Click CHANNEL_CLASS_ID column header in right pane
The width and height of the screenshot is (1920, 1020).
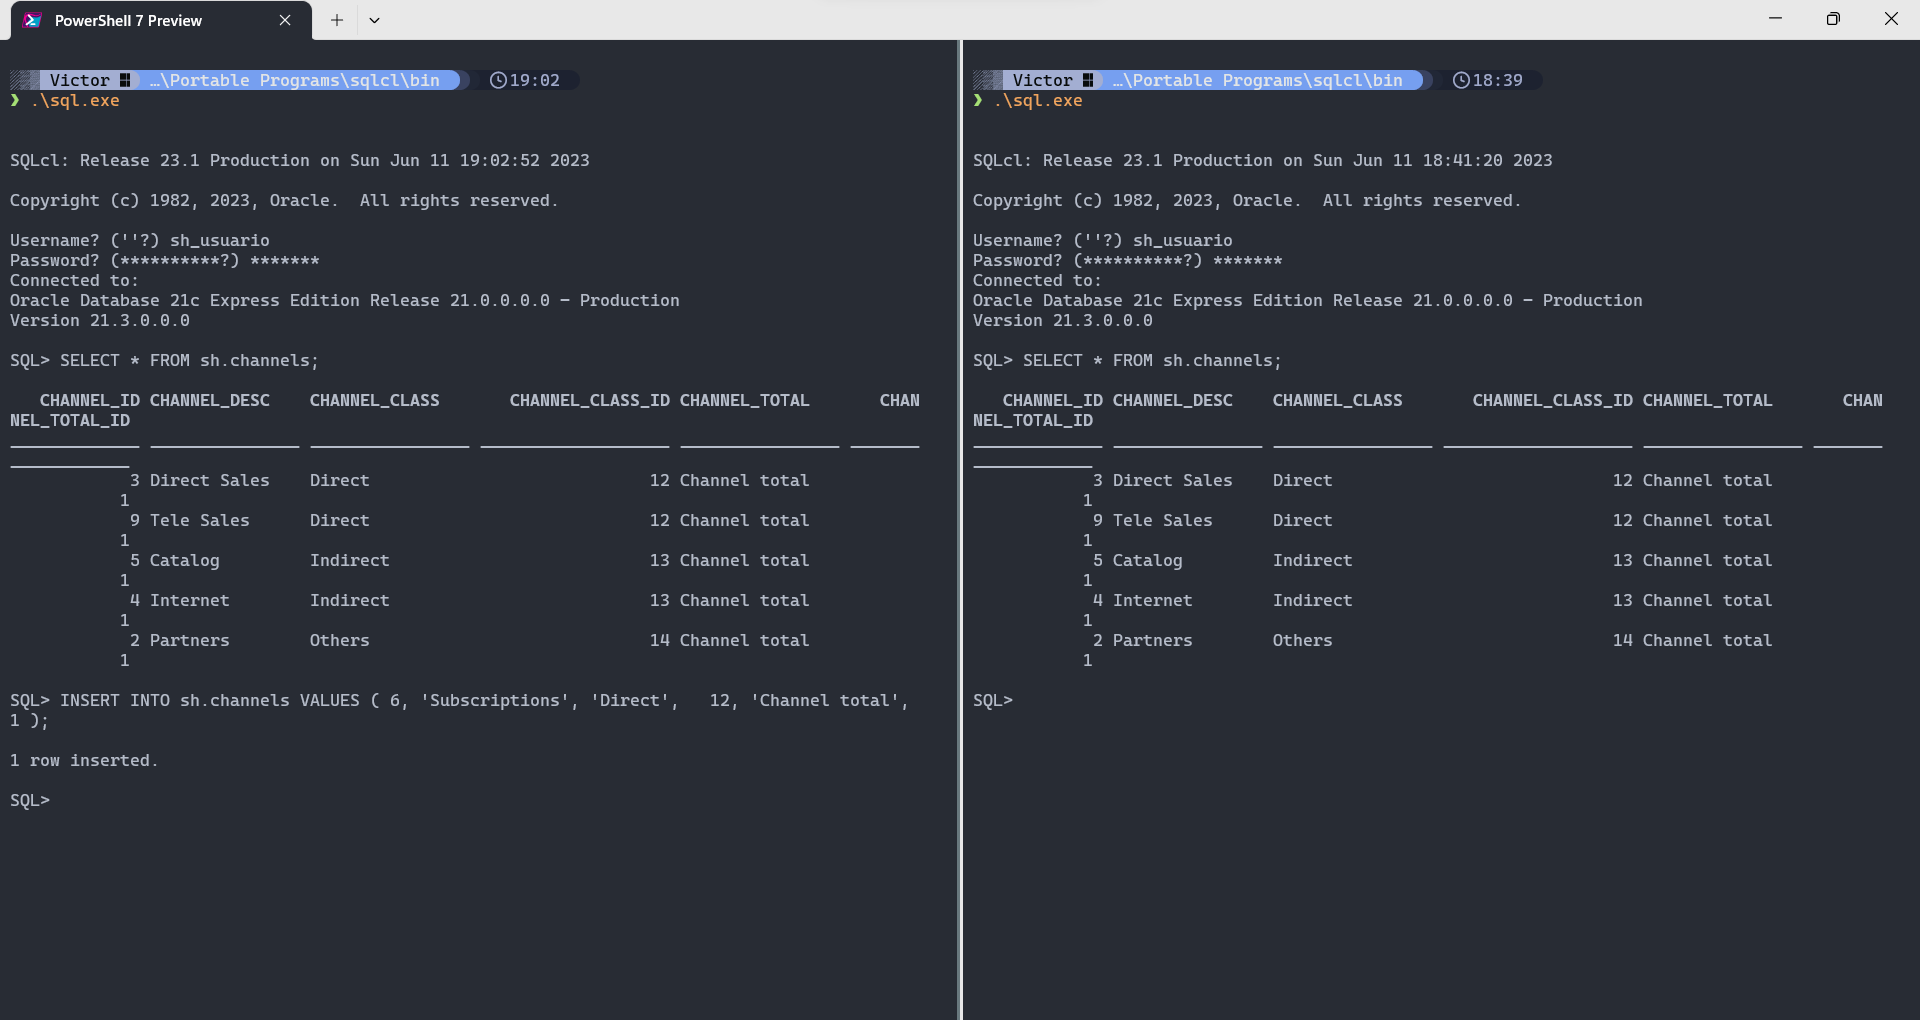click(x=1553, y=400)
